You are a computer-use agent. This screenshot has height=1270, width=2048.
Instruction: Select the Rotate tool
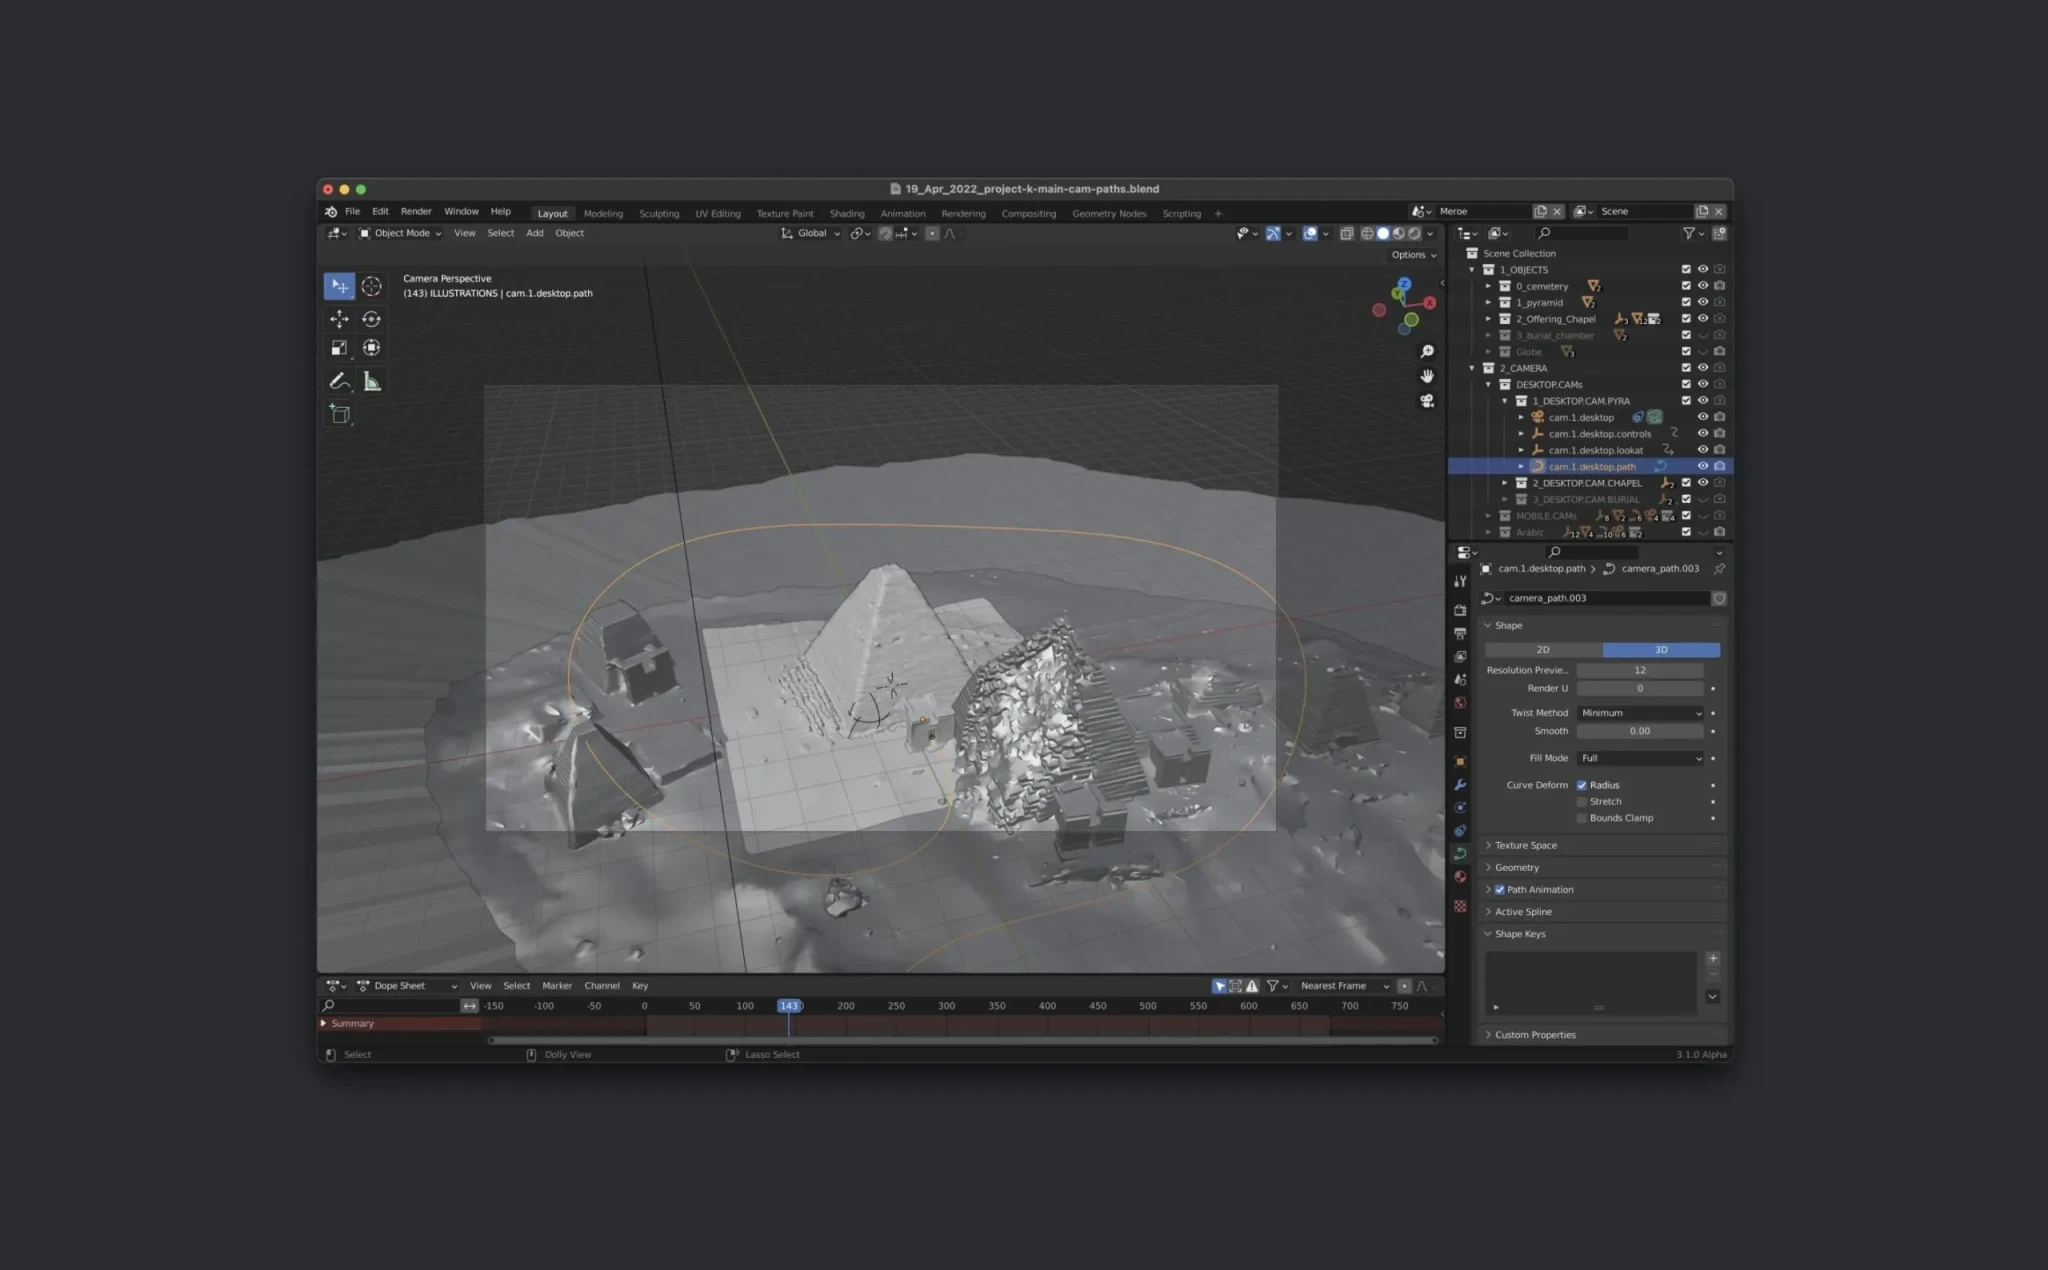[x=371, y=319]
